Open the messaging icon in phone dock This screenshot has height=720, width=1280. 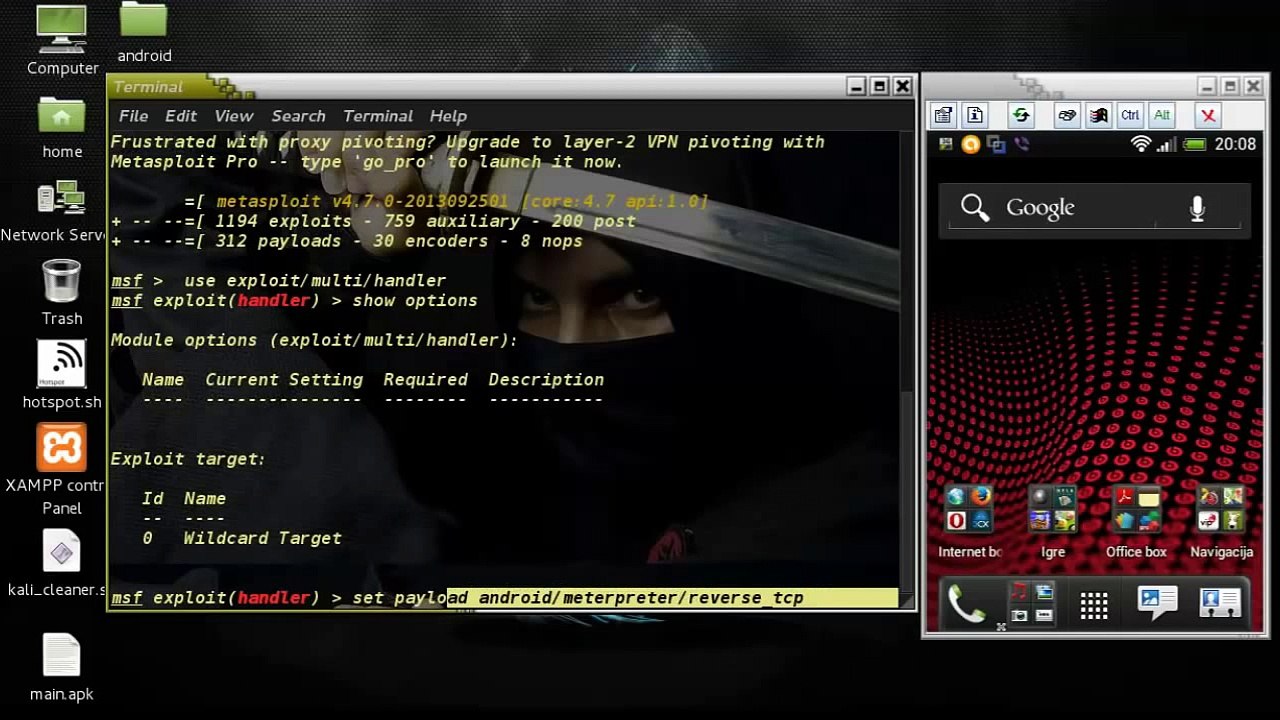[1157, 603]
